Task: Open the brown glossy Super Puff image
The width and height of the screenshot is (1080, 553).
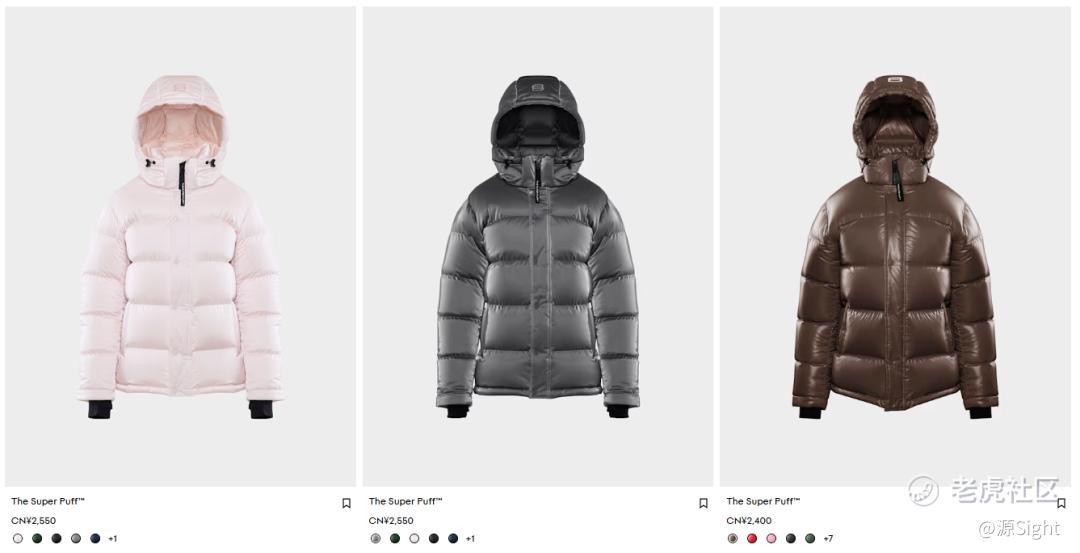Action: click(x=895, y=247)
